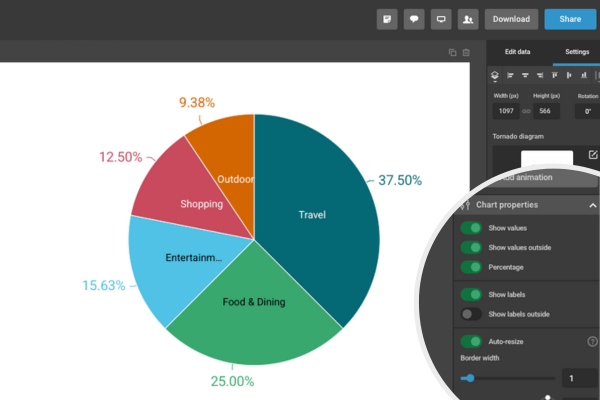Start presentation mode with monitor icon
600x400 pixels.
[441, 19]
